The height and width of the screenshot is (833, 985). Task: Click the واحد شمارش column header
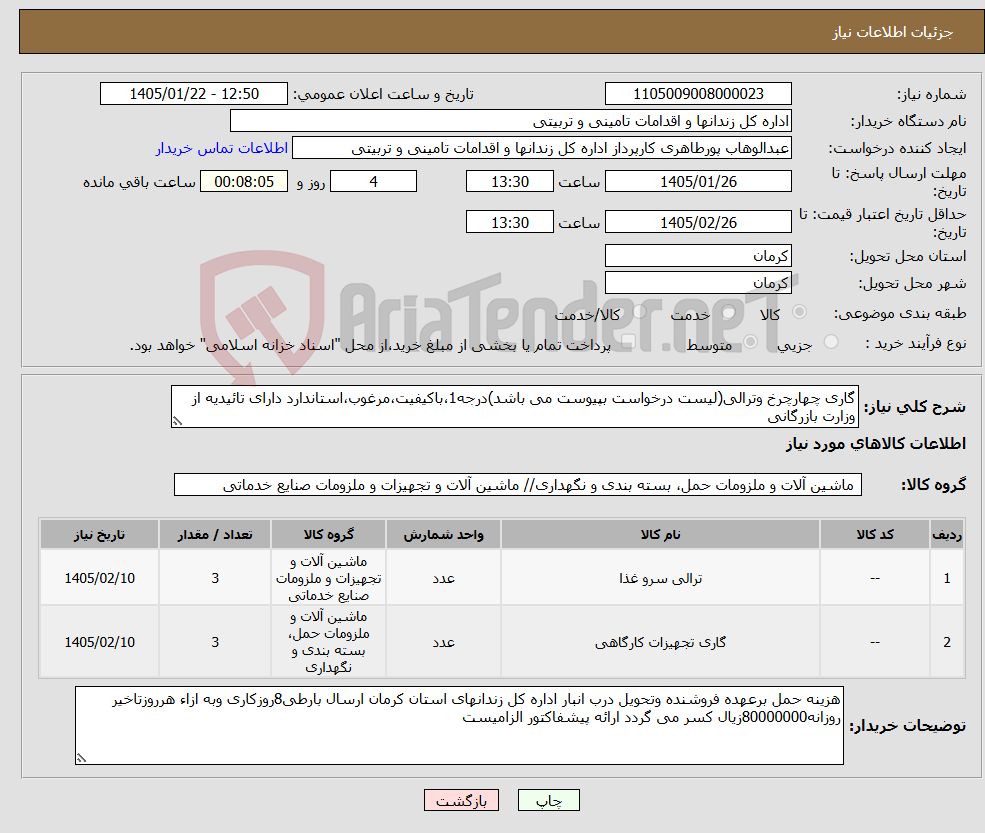(444, 535)
